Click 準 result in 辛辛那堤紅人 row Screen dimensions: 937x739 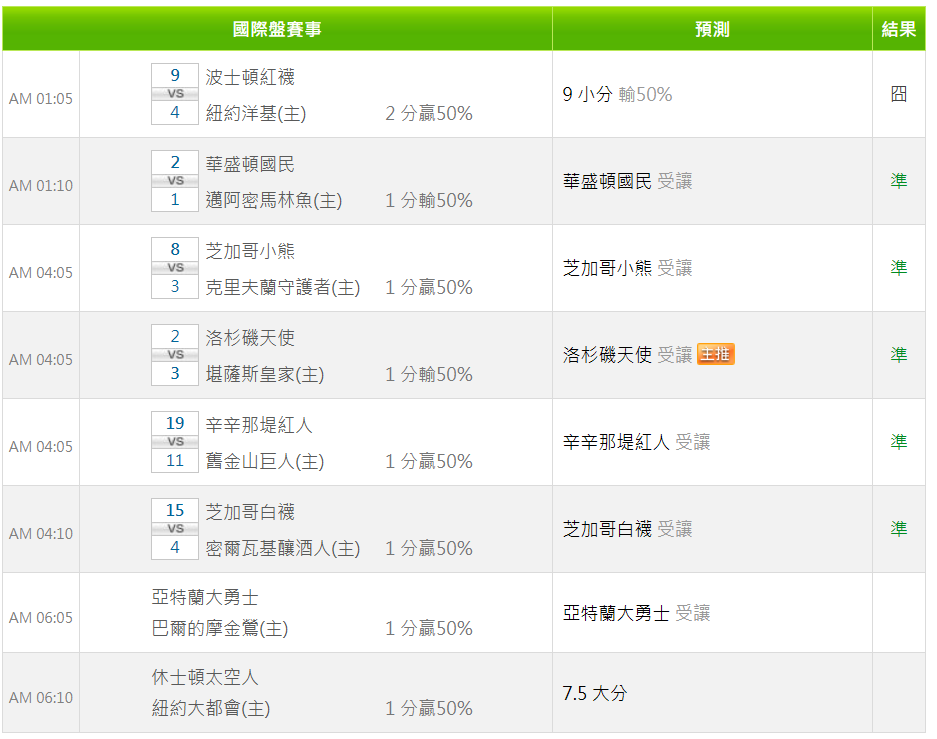pos(898,442)
